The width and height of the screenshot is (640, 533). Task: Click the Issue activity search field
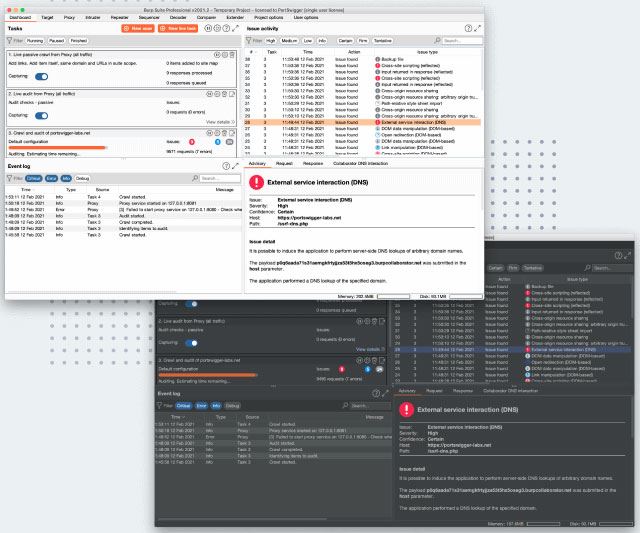(x=462, y=40)
